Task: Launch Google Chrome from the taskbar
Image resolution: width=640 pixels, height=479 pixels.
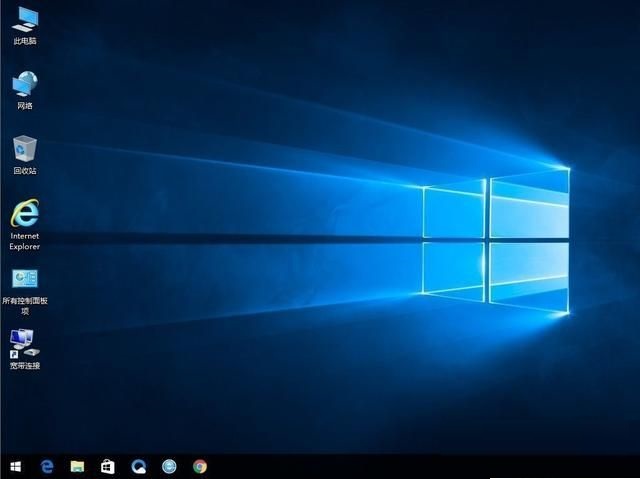Action: [200, 466]
